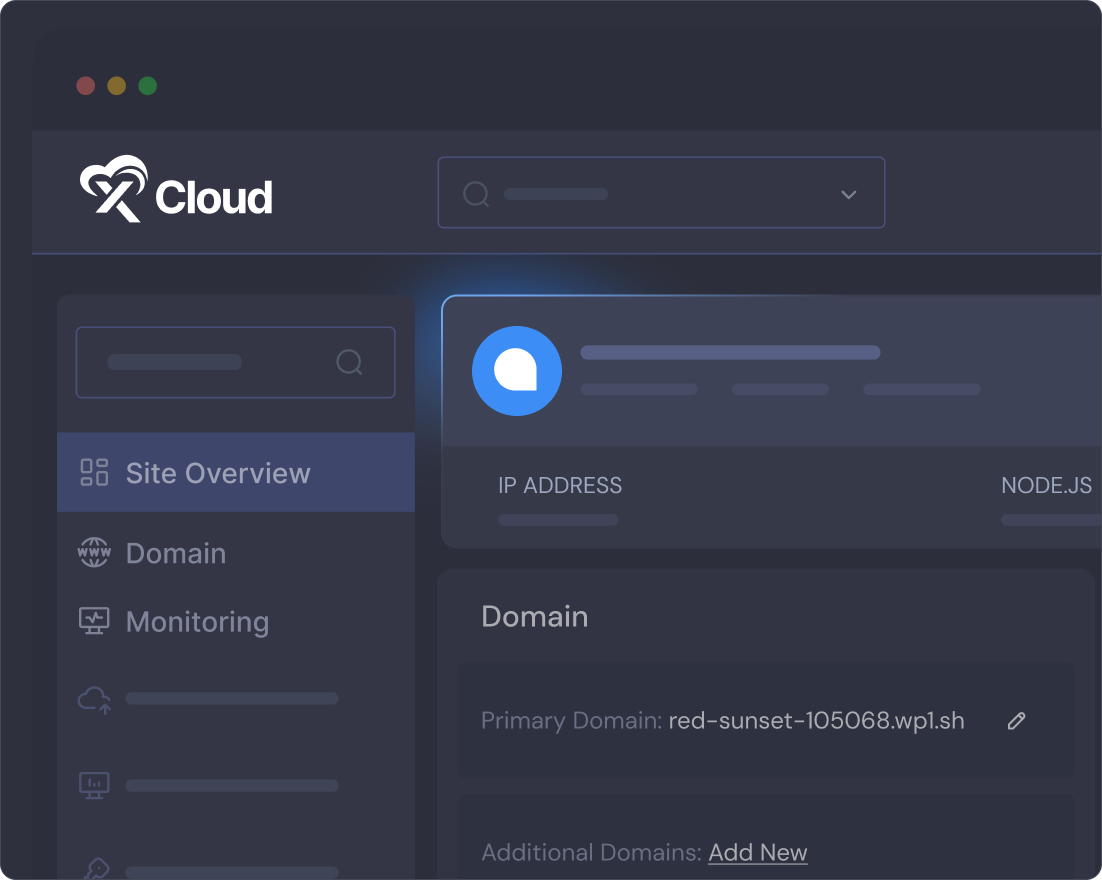Click the monitor chart sidebar icon
1102x880 pixels.
94,786
